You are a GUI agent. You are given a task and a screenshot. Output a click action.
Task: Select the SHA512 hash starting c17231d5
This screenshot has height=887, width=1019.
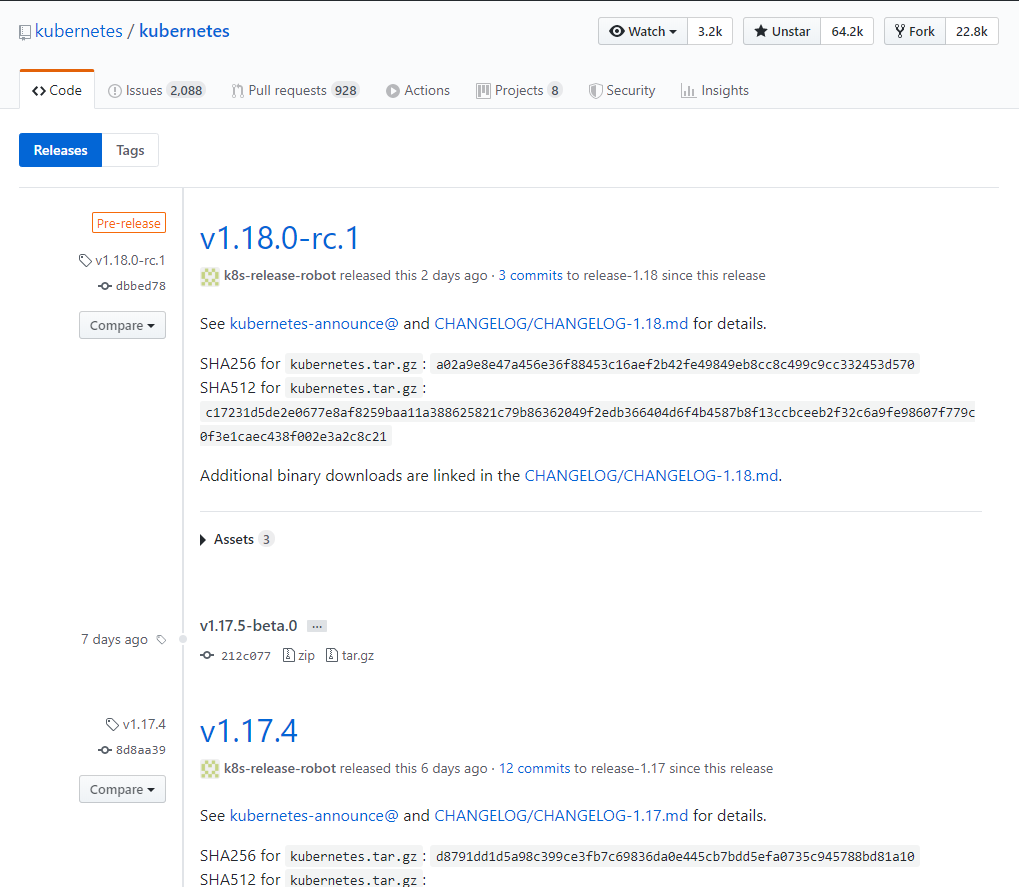(588, 424)
